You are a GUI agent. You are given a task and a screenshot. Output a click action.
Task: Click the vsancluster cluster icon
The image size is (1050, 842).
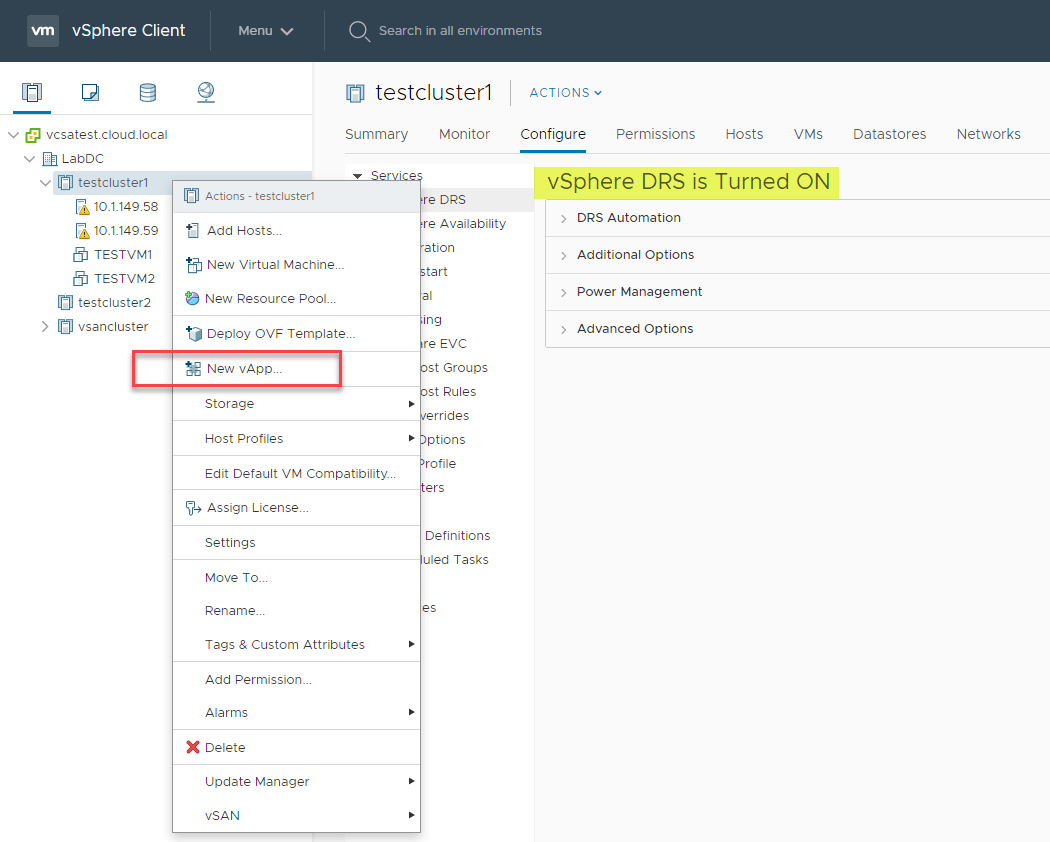tap(66, 327)
